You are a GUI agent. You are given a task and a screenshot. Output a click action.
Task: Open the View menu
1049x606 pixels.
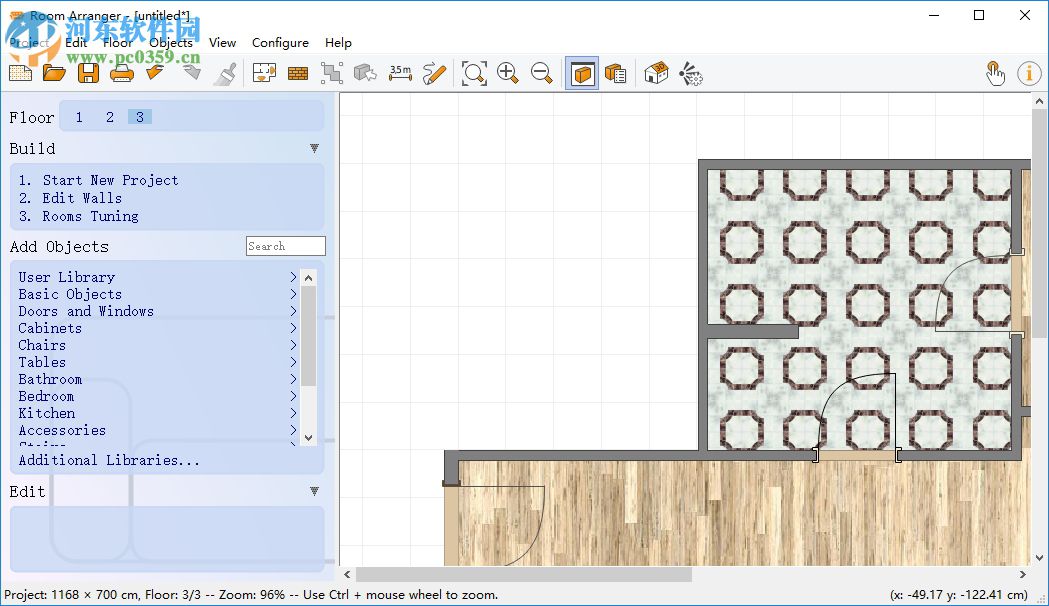[222, 42]
